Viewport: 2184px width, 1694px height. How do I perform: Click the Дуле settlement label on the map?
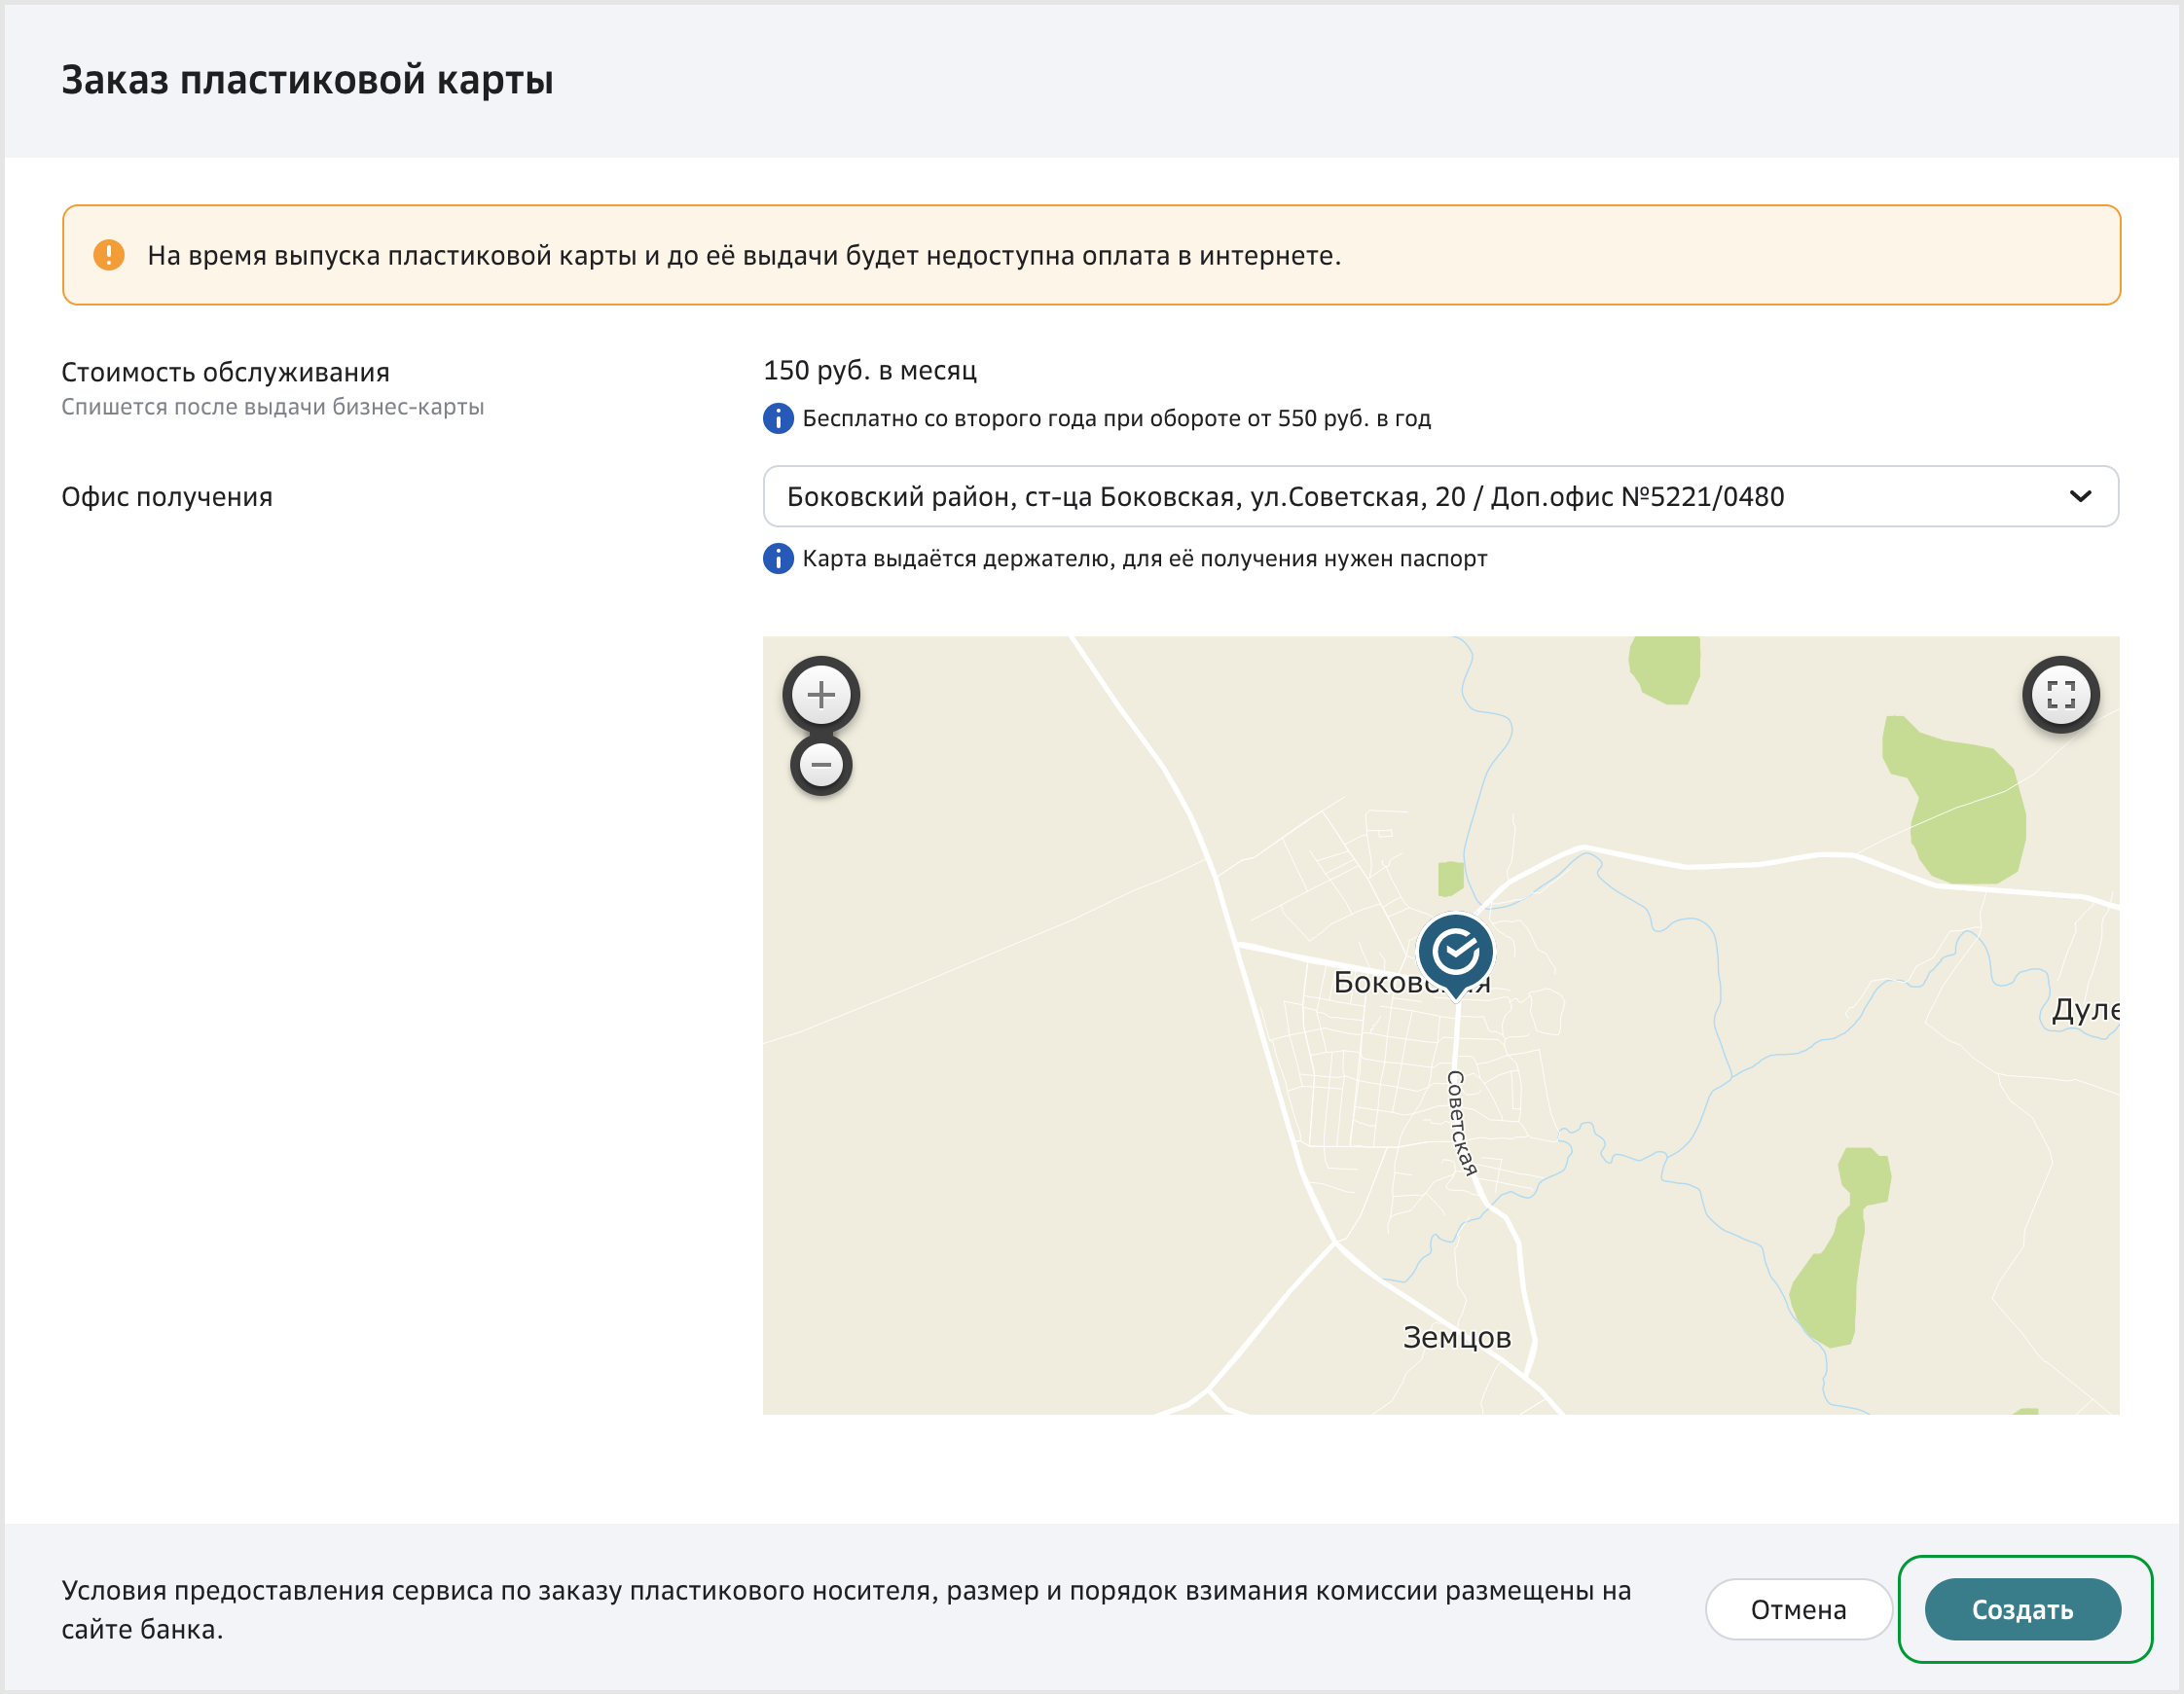[2084, 1010]
